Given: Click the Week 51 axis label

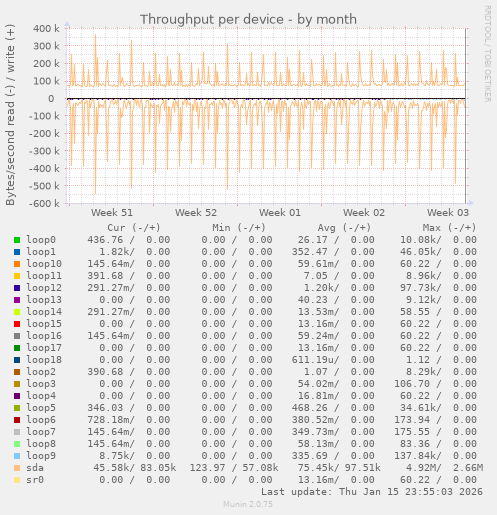Looking at the screenshot, I should pos(112,213).
